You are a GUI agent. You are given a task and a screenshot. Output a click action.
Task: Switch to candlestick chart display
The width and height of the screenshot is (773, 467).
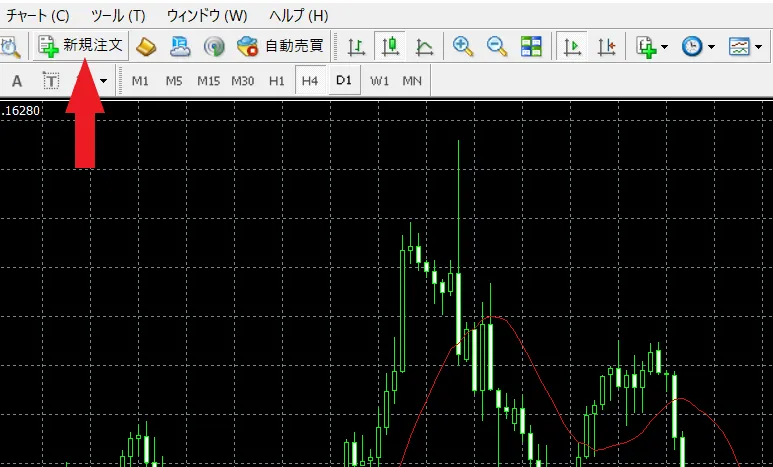tap(390, 46)
